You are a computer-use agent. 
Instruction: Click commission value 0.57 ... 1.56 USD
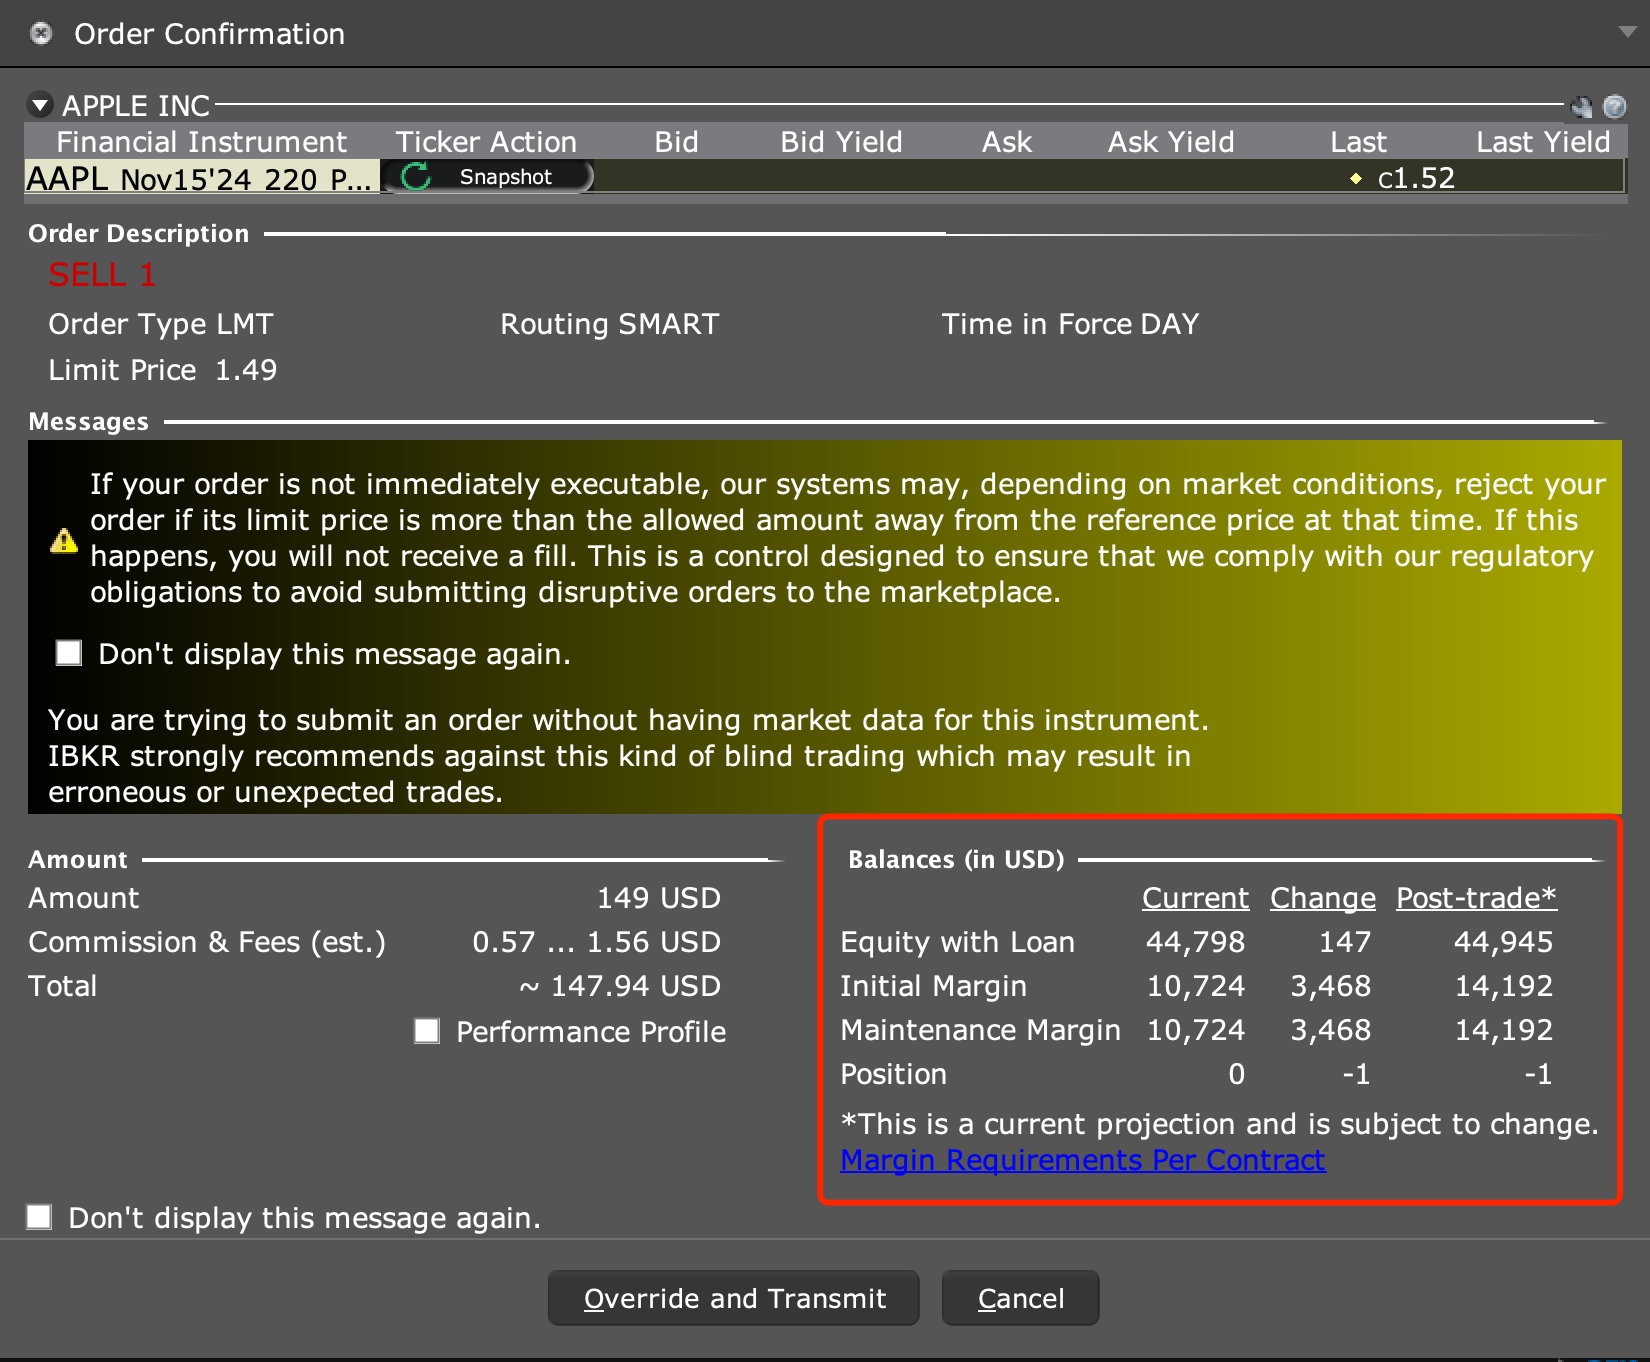(596, 942)
